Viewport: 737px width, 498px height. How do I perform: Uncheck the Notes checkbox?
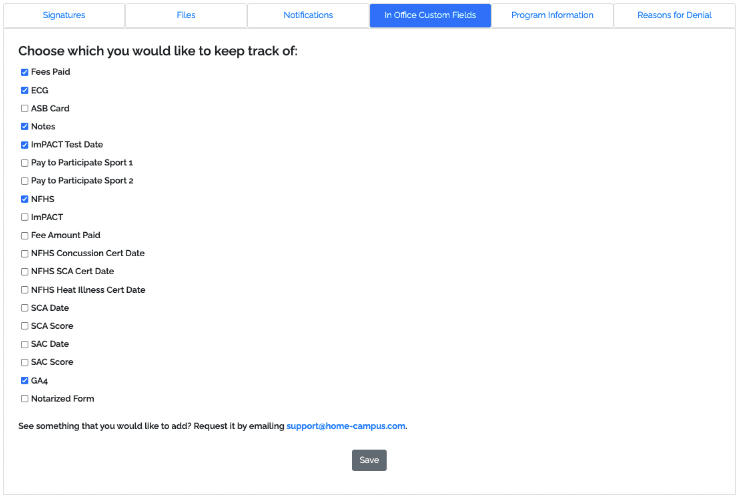pyautogui.click(x=25, y=127)
